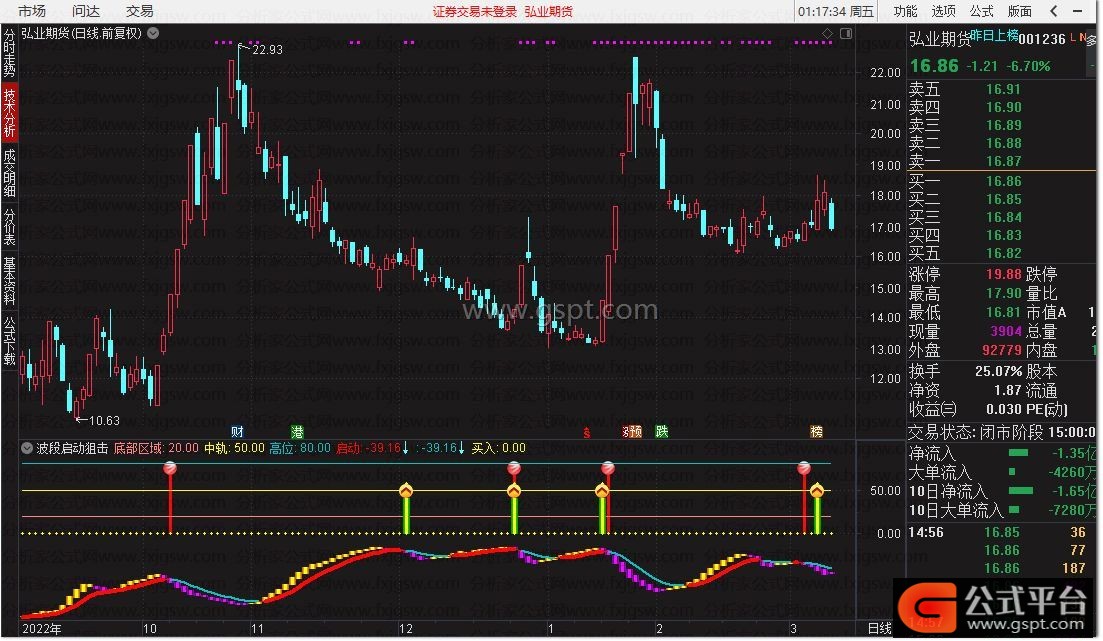Click the 预 forecast marker below chart
1103x641 pixels.
point(635,431)
